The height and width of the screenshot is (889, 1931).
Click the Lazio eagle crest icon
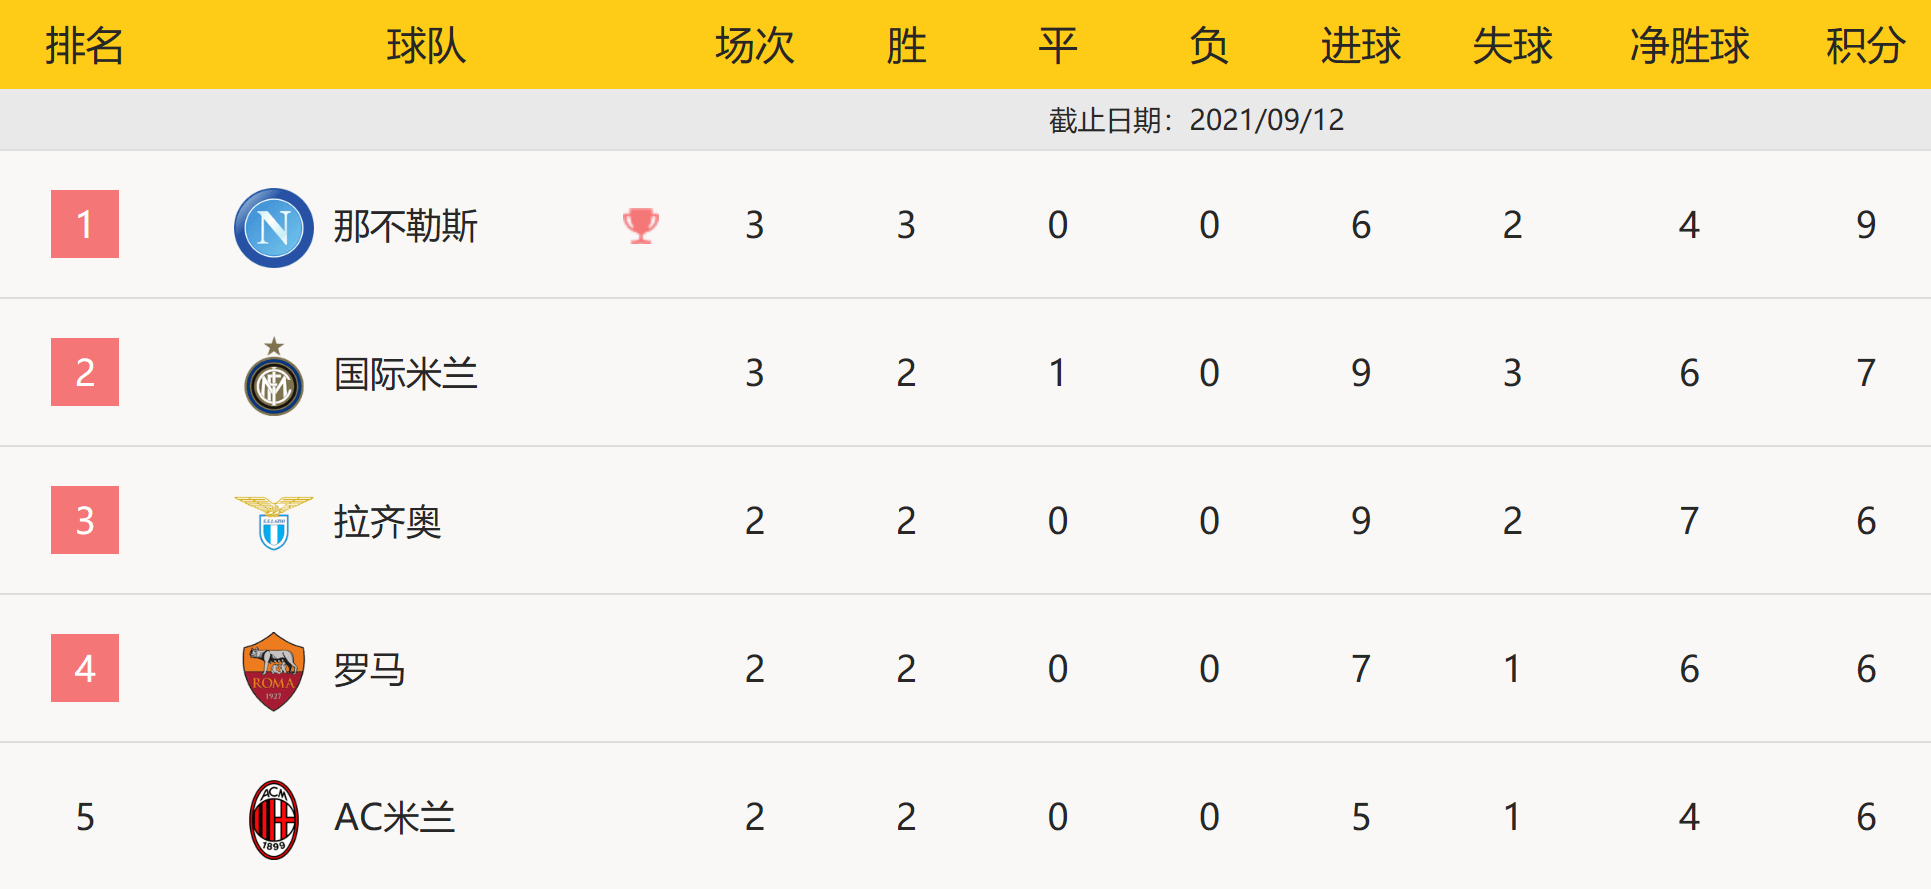click(x=274, y=522)
